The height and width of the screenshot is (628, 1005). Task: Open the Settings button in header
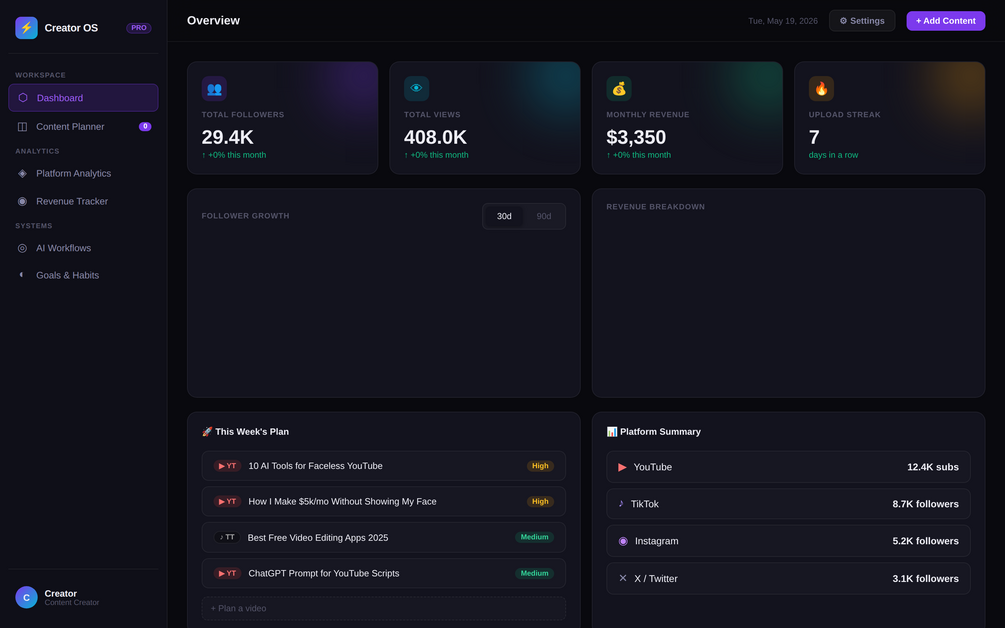coord(862,21)
